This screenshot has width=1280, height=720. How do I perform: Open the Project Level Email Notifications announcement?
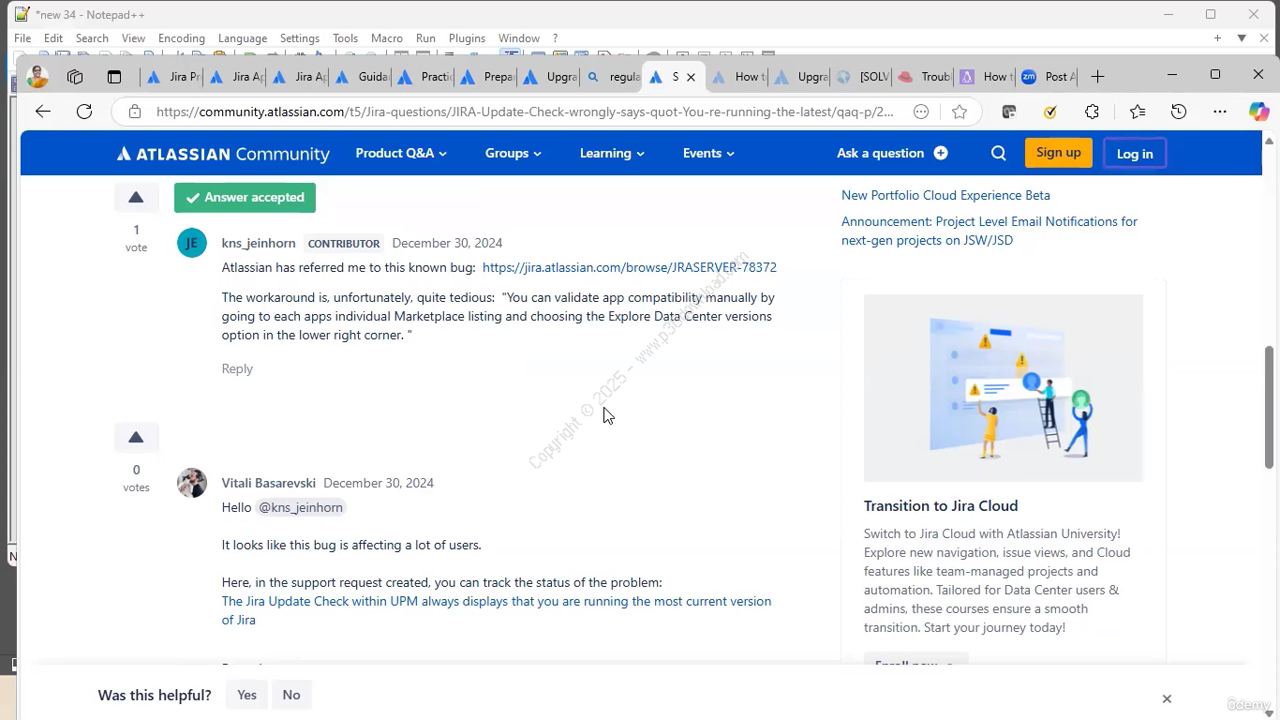(989, 231)
